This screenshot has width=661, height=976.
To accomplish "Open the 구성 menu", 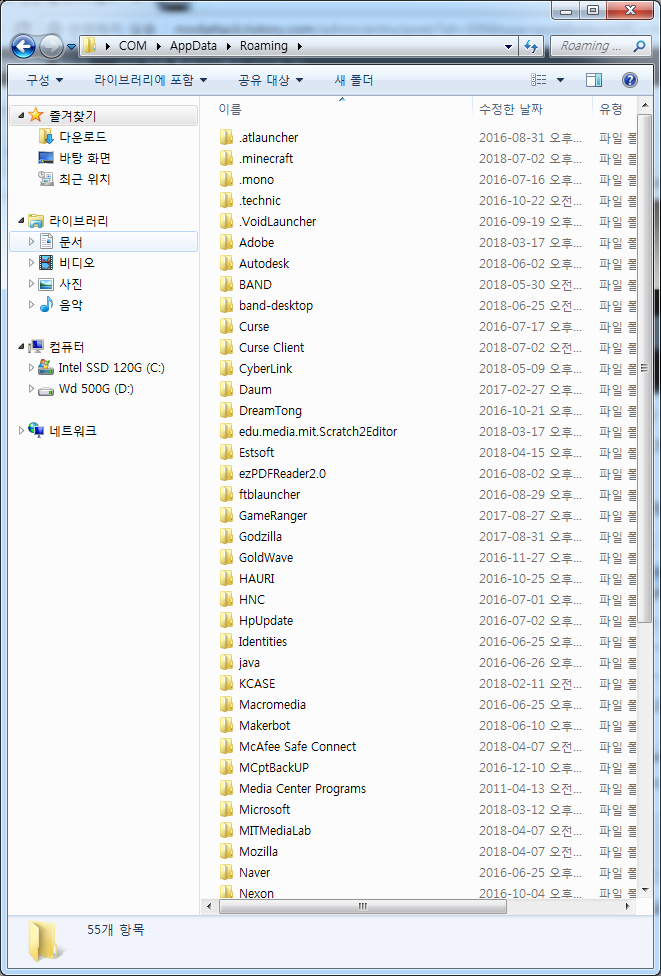I will (44, 80).
